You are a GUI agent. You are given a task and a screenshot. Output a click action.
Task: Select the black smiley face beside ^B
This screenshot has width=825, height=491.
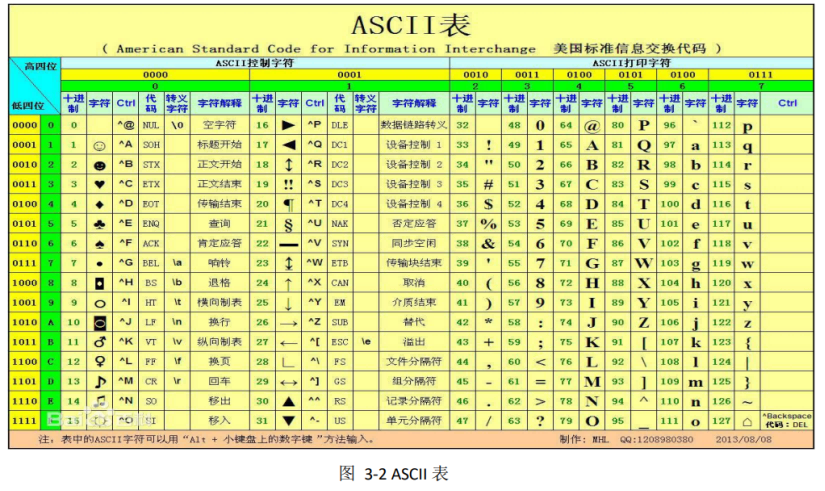[x=99, y=165]
